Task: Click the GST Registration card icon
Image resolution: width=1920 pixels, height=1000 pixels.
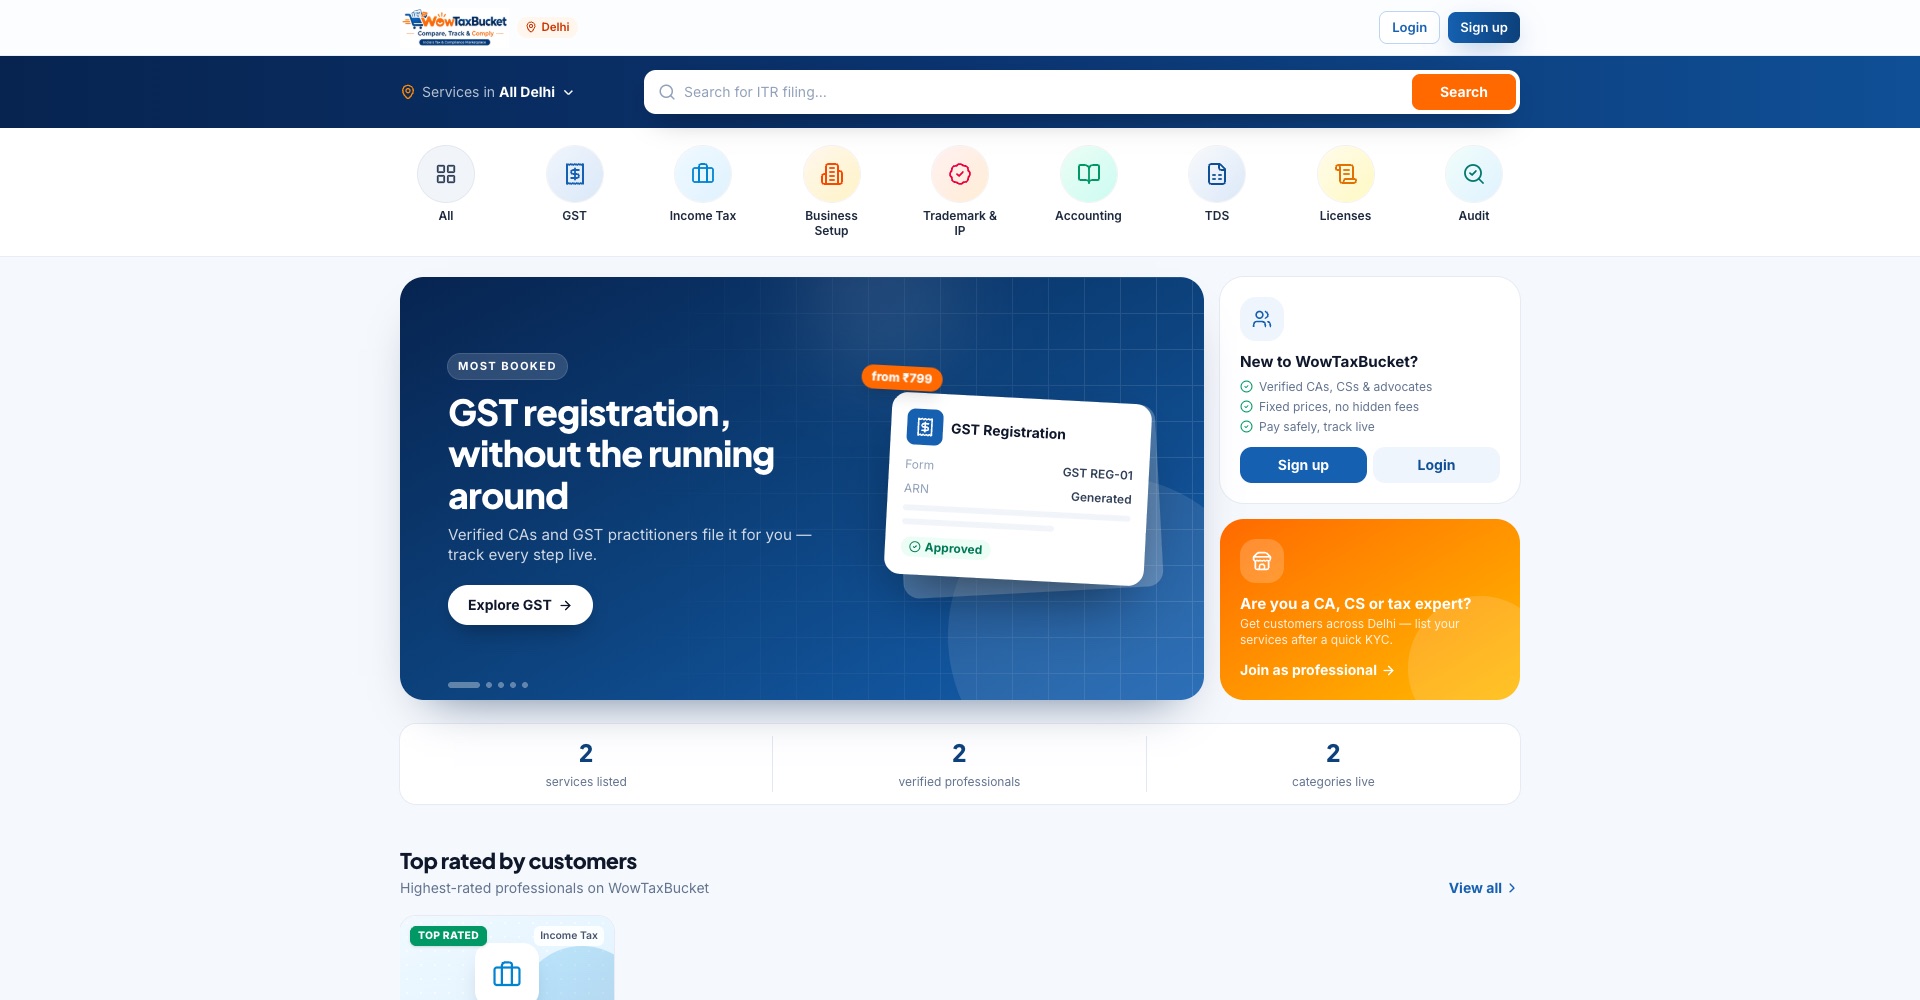Action: [925, 427]
